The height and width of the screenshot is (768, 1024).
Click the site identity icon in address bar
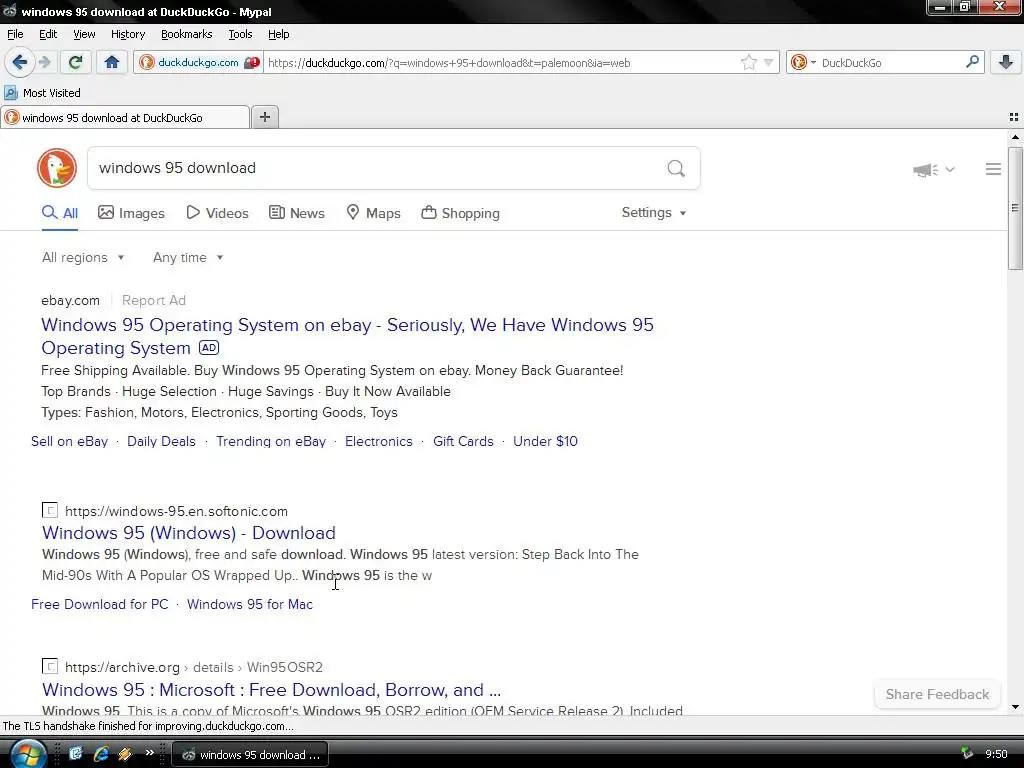point(147,63)
